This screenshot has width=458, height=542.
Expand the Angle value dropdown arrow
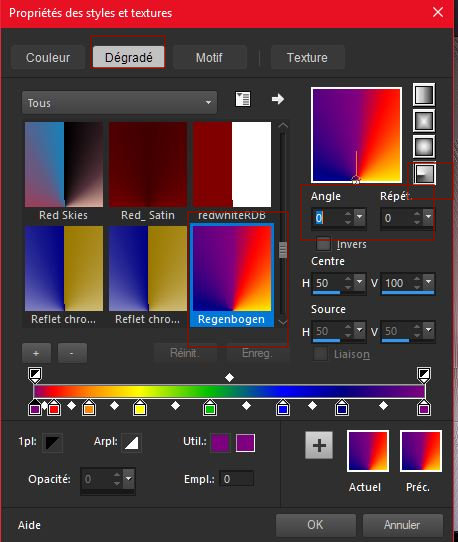tap(359, 217)
